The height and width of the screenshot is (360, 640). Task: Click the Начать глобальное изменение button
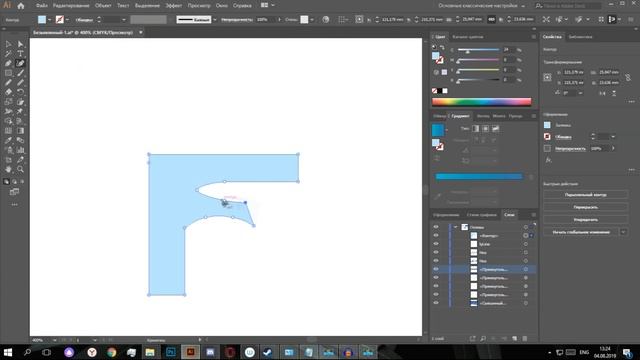point(581,232)
